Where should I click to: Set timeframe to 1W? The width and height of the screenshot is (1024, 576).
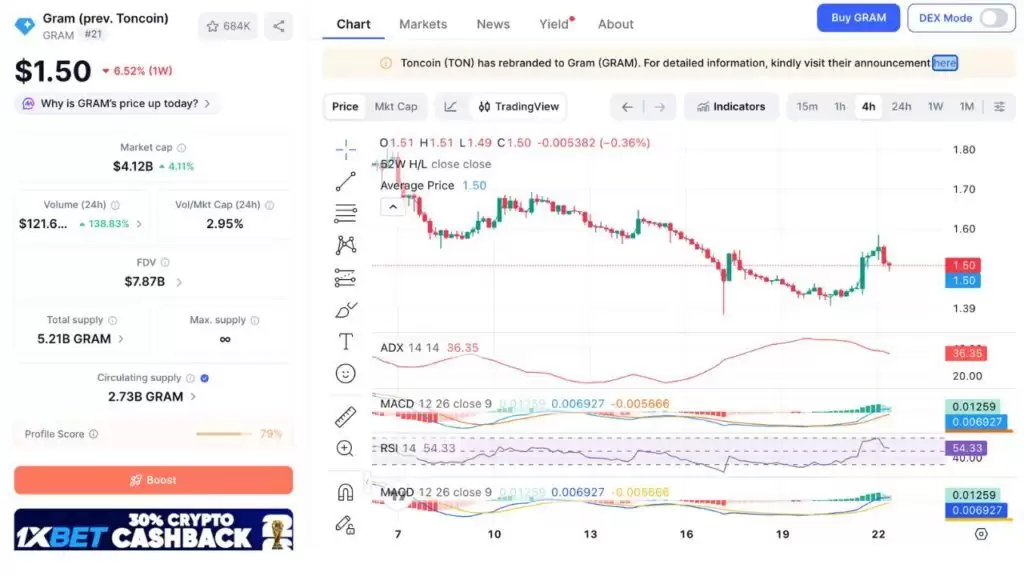(x=935, y=106)
